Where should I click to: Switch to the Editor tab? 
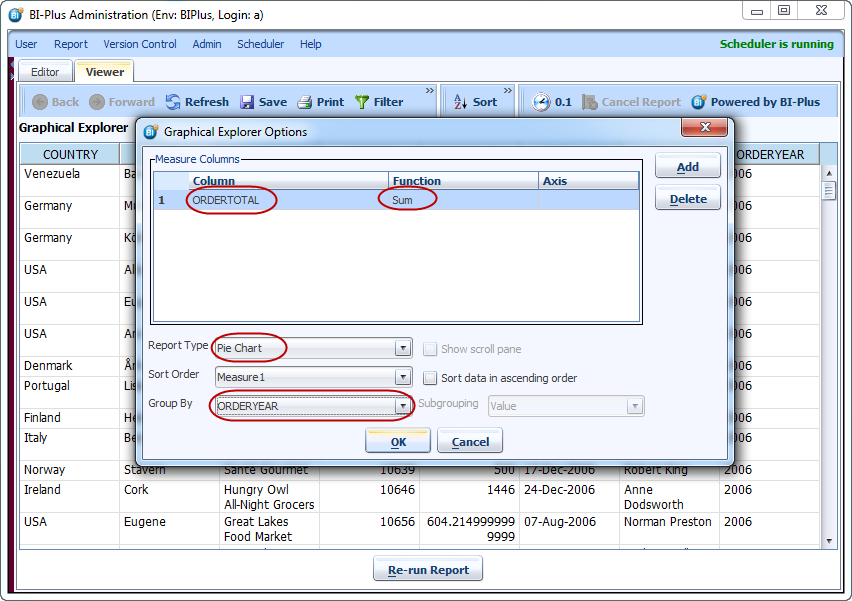coord(45,72)
